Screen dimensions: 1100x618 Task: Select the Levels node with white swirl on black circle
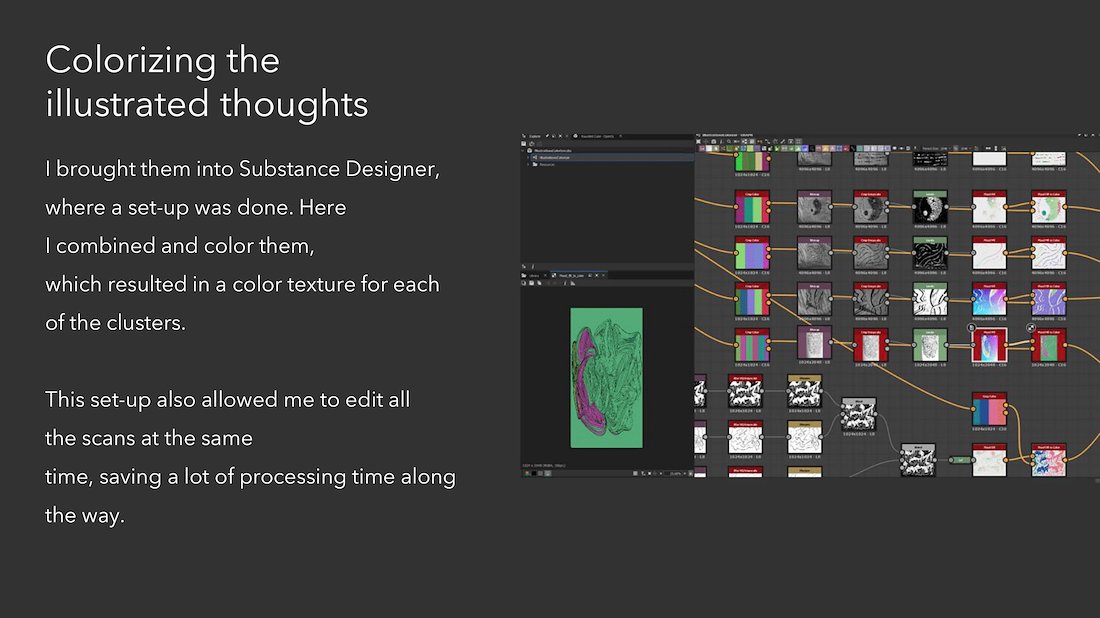click(x=930, y=208)
